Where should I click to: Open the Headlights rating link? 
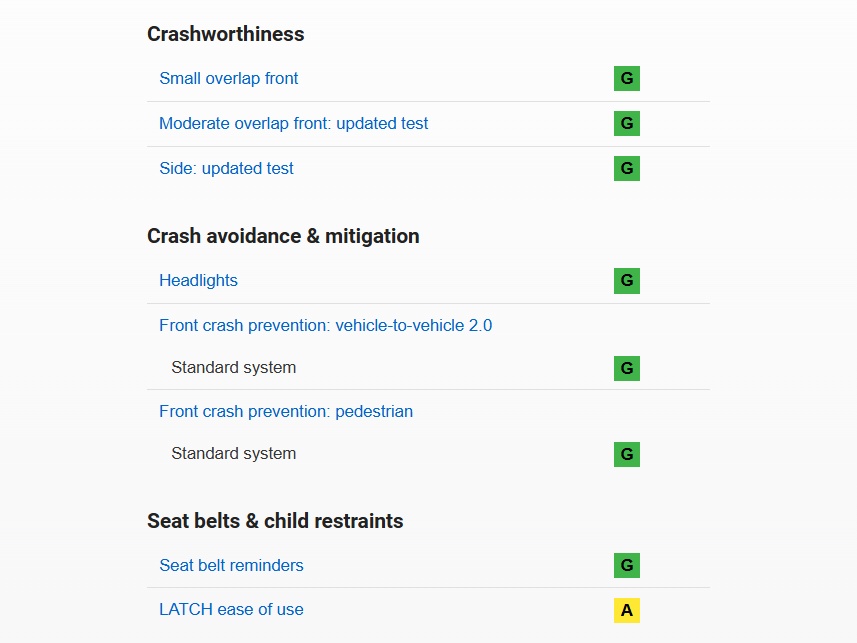[198, 280]
